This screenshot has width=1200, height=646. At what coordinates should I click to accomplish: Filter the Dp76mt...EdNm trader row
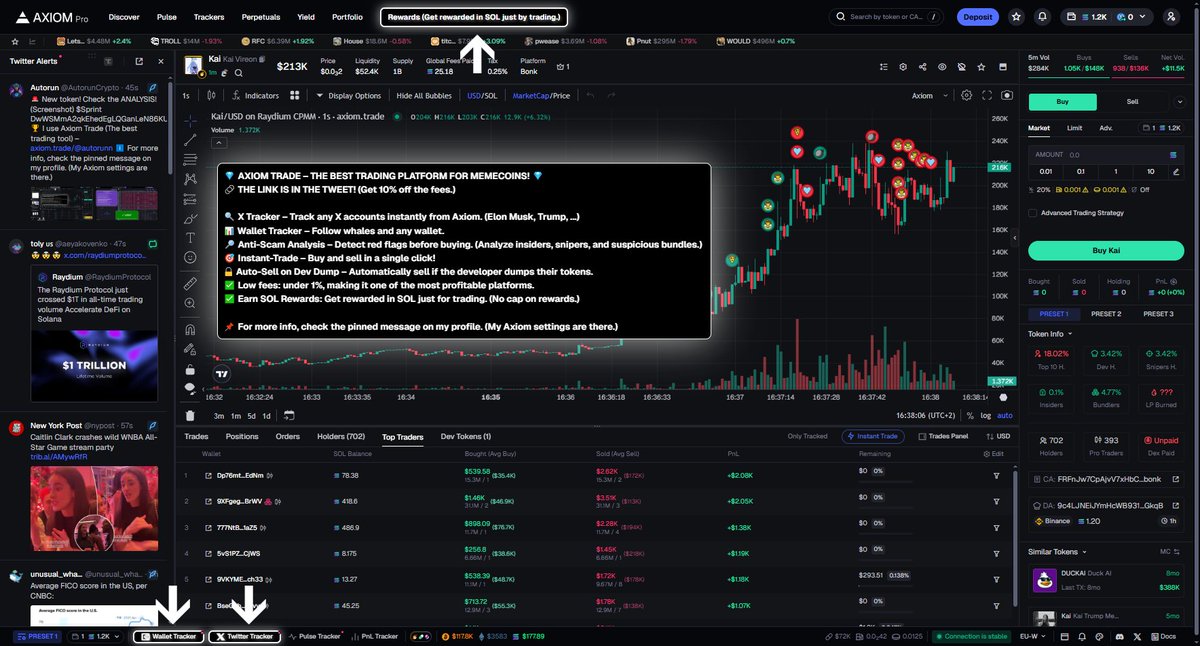(996, 475)
